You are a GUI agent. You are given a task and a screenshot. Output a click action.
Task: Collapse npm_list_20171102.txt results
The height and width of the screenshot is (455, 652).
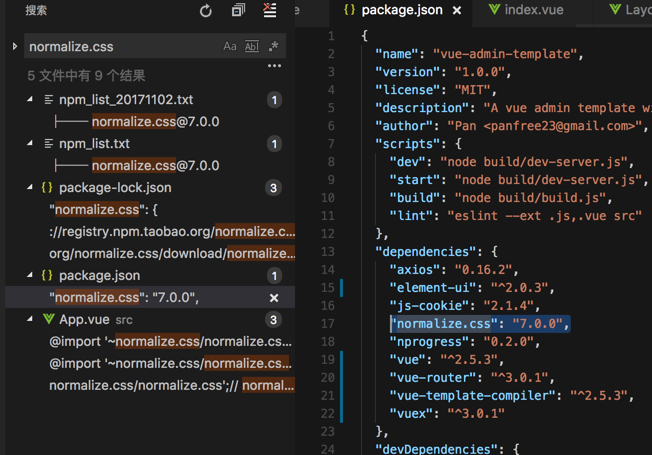tap(31, 100)
